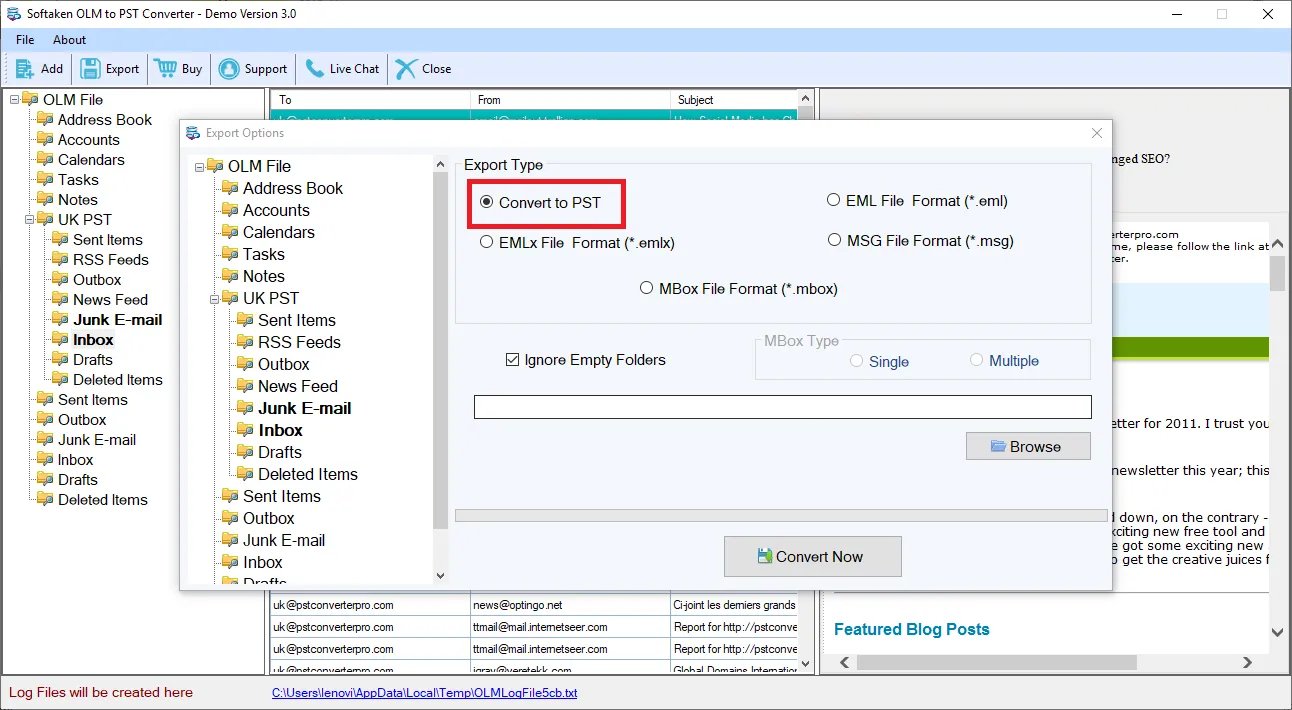The width and height of the screenshot is (1292, 710).
Task: Open the OLMLogFile txt path link
Action: pyautogui.click(x=425, y=692)
